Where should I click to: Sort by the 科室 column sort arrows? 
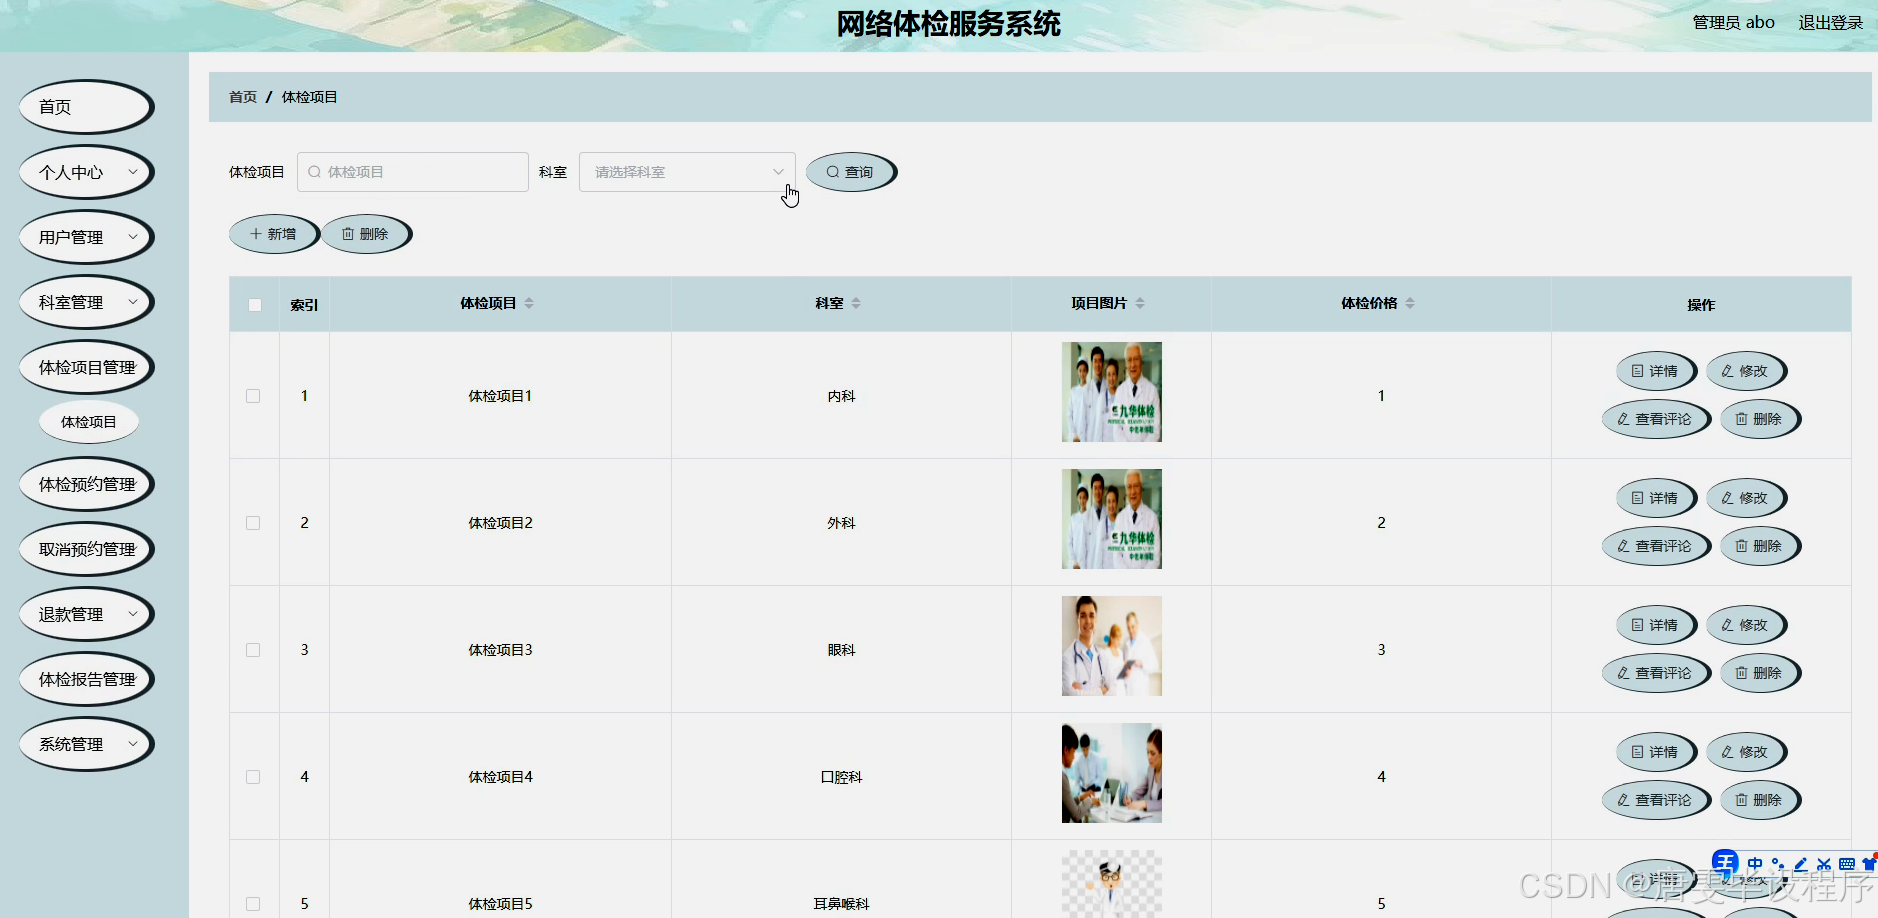tap(856, 303)
